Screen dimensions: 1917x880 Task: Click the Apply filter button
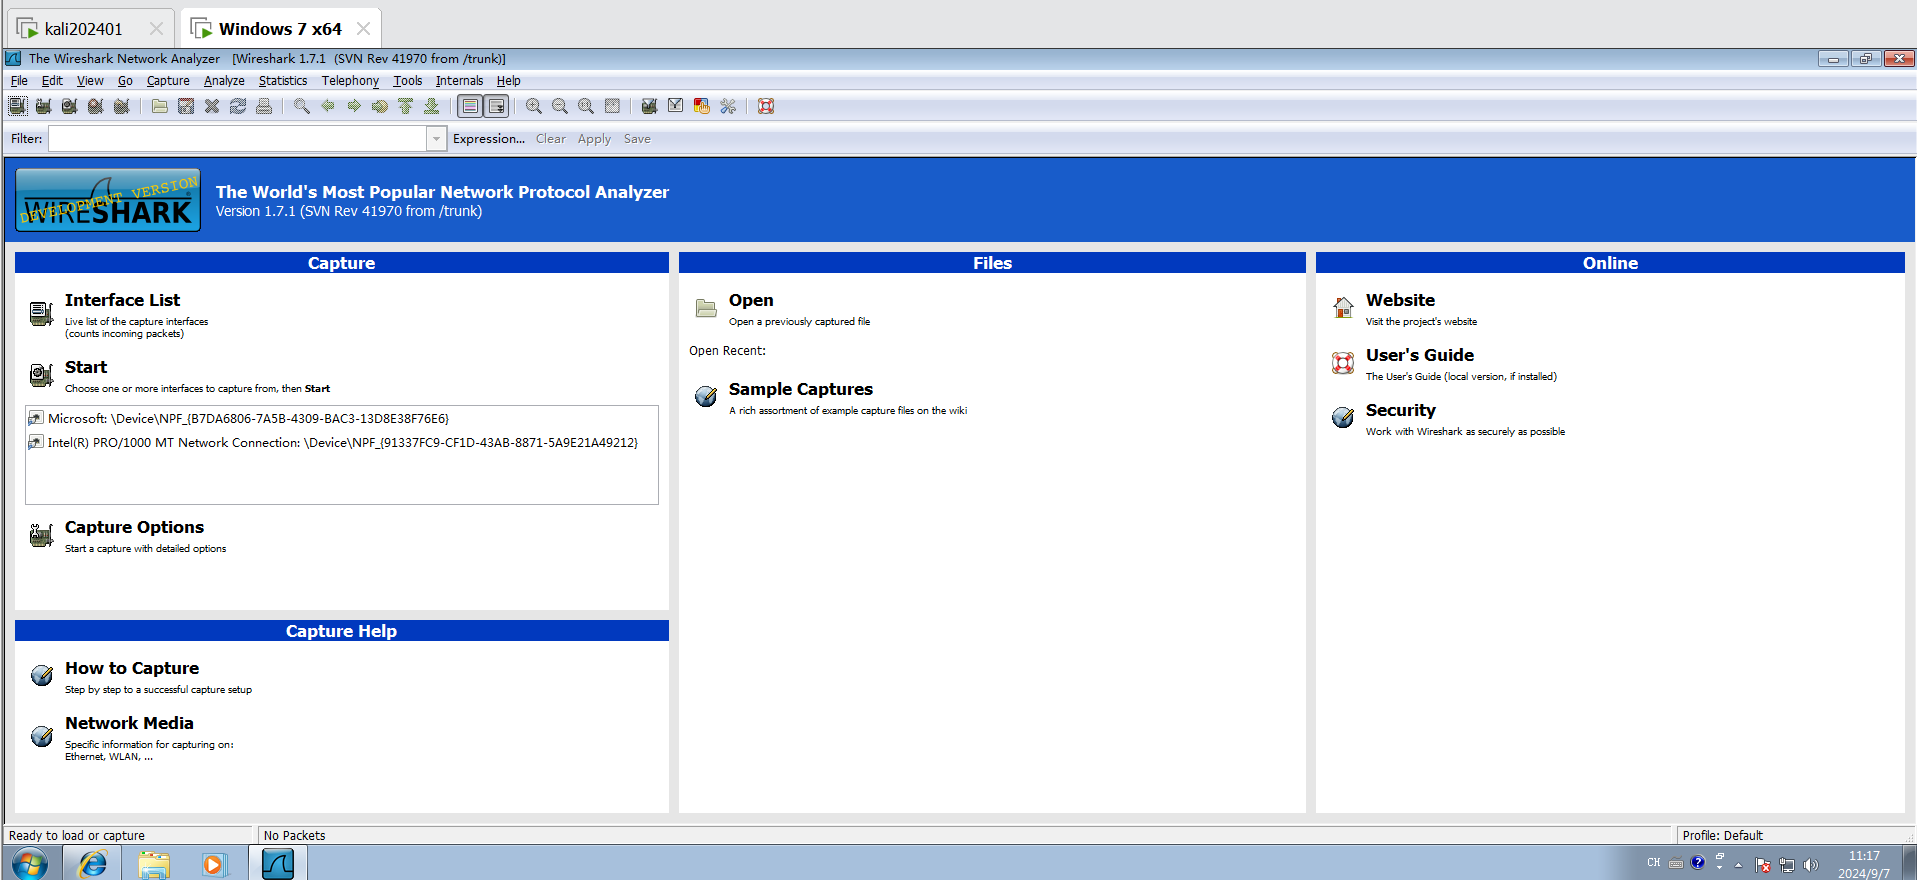coord(594,139)
